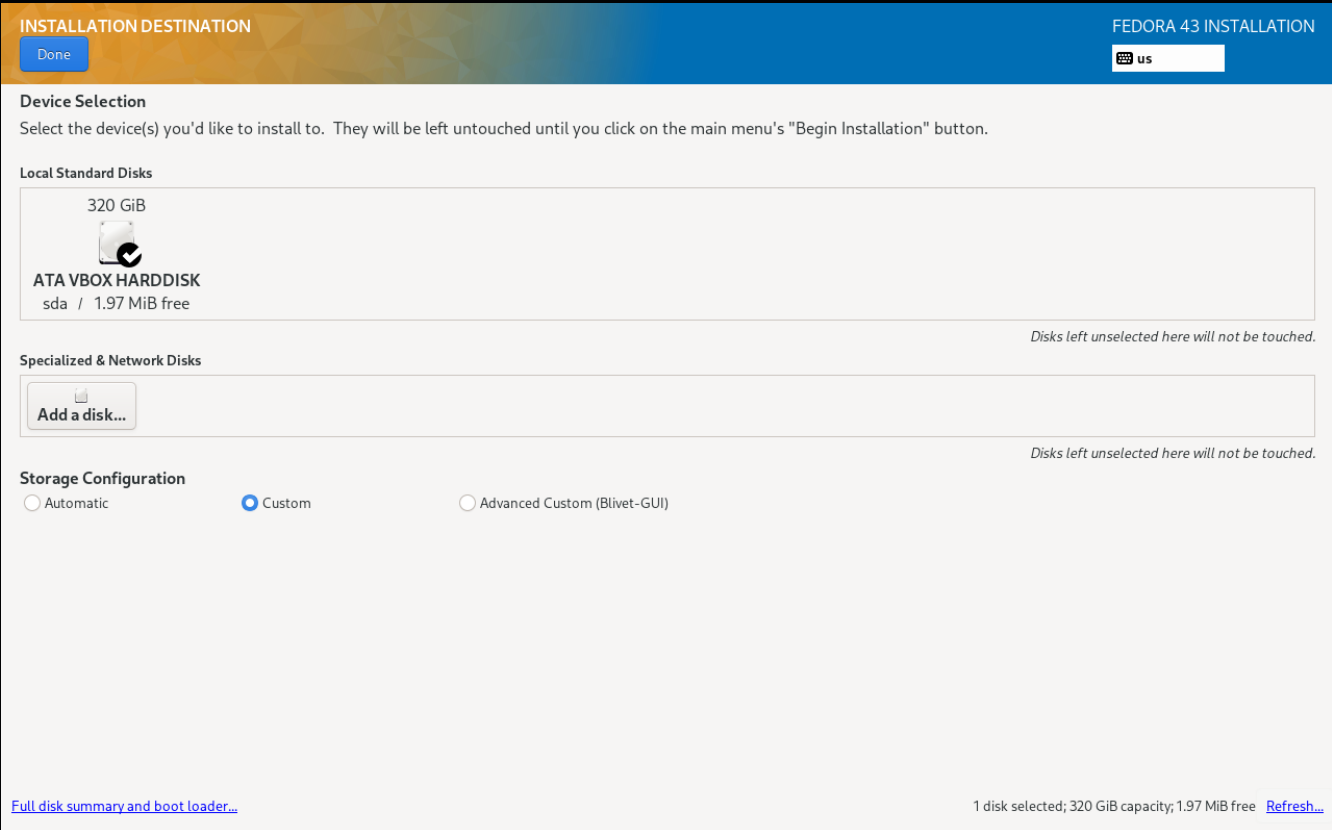Select the Custom storage configuration radio
The image size is (1332, 830).
click(250, 503)
